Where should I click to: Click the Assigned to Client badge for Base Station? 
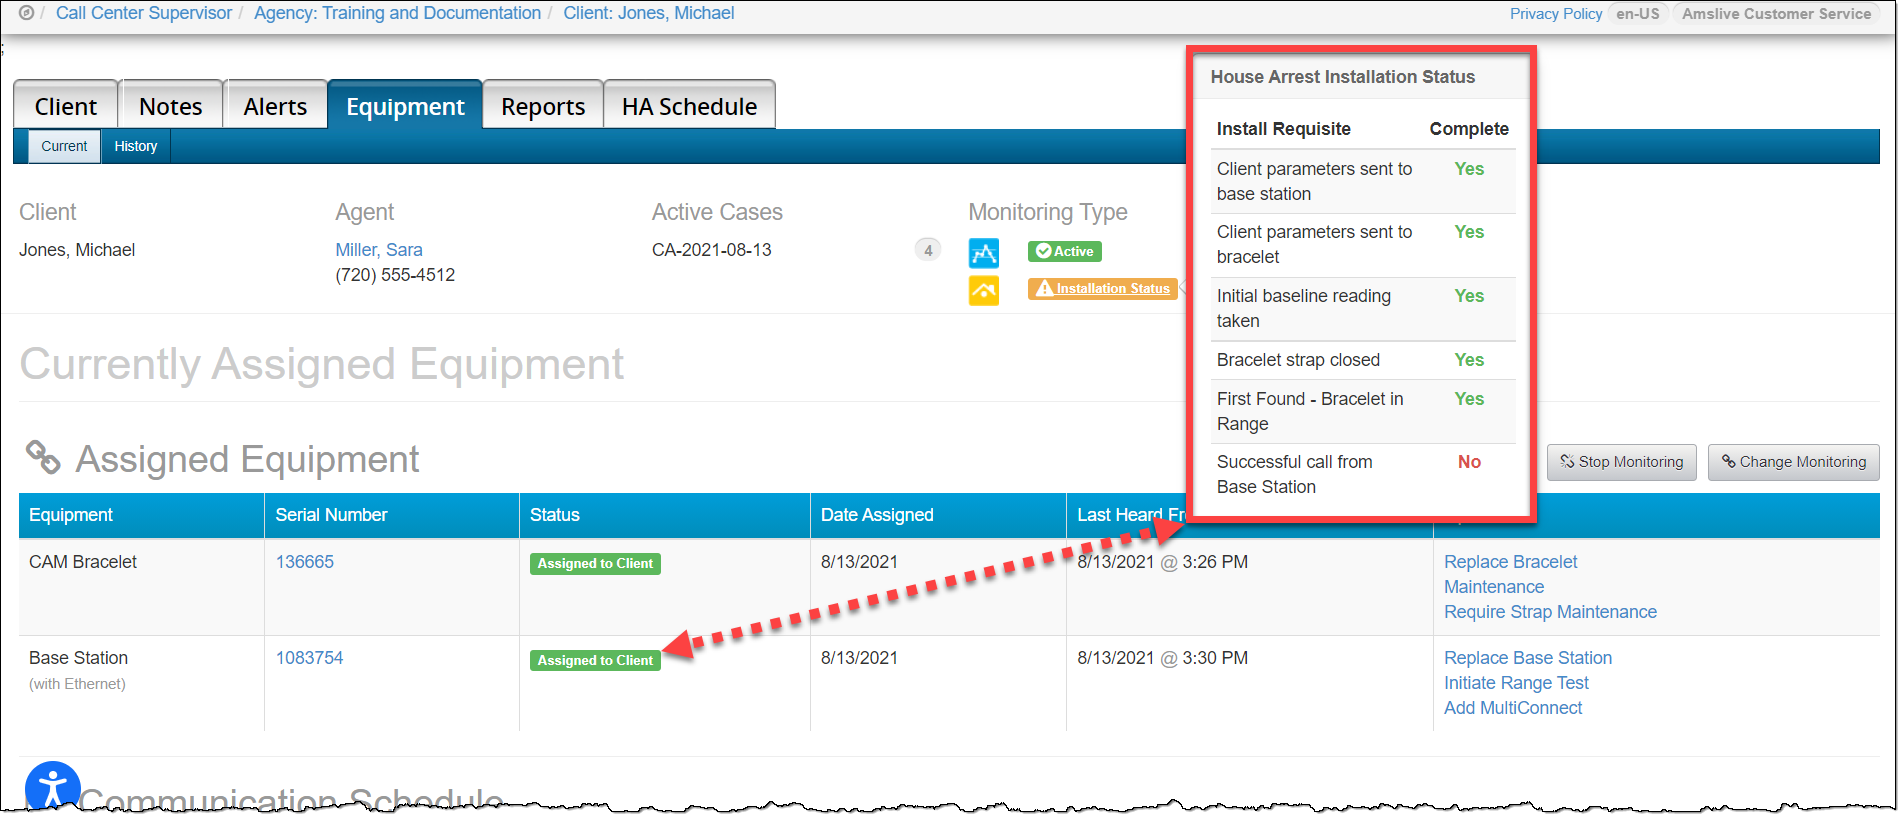point(595,660)
